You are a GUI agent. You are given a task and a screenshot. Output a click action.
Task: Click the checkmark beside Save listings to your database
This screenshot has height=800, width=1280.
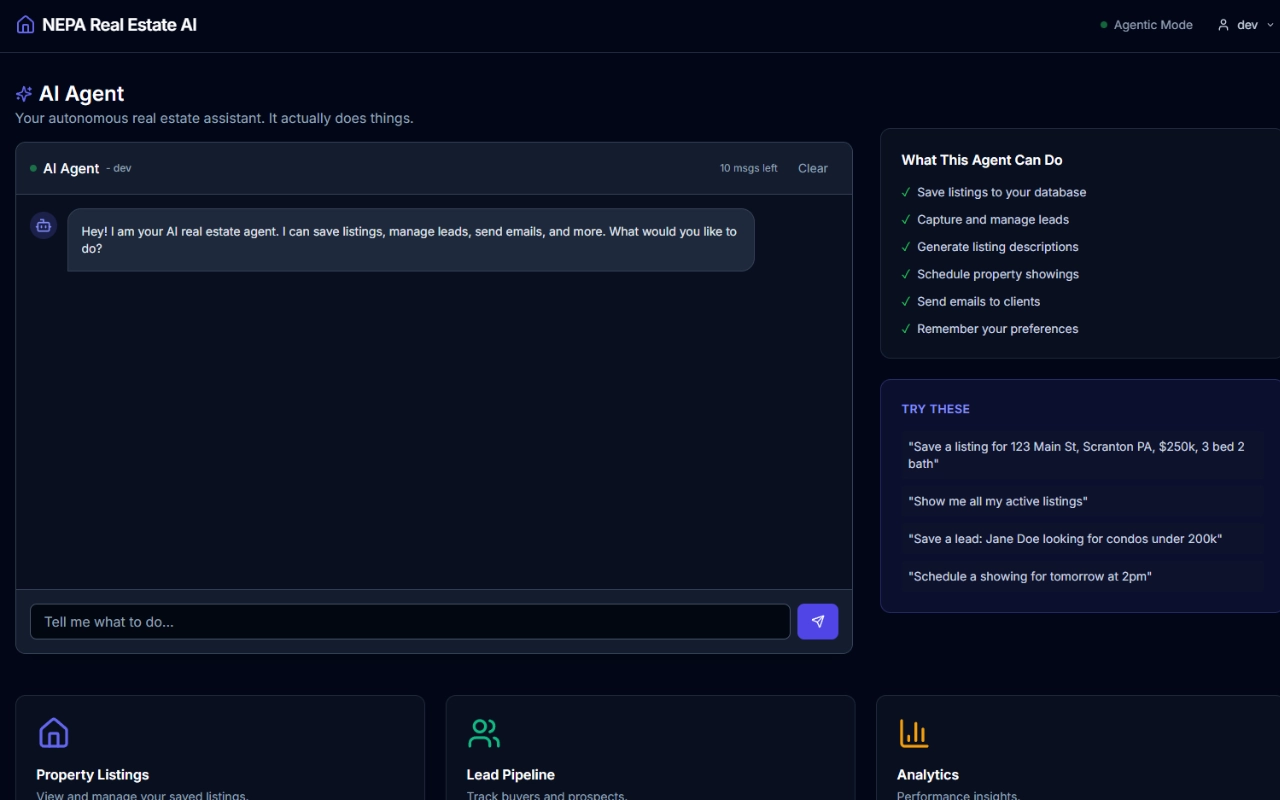click(x=906, y=192)
